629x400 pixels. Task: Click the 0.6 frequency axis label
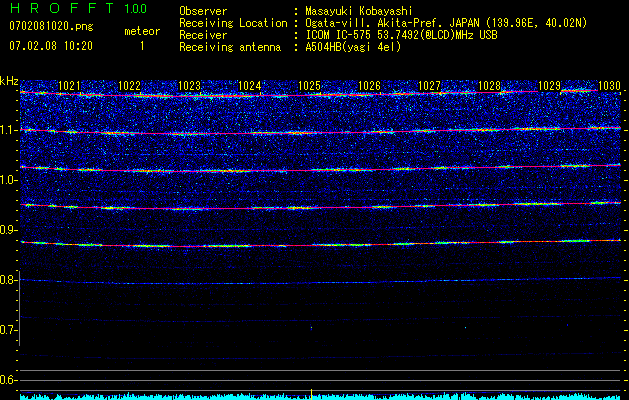pos(9,380)
